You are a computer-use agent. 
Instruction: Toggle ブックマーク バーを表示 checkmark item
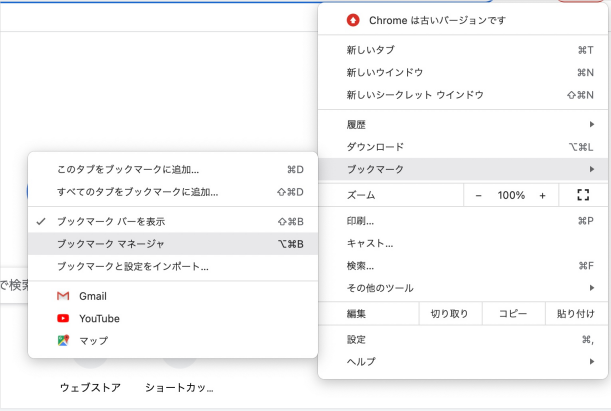pos(173,221)
